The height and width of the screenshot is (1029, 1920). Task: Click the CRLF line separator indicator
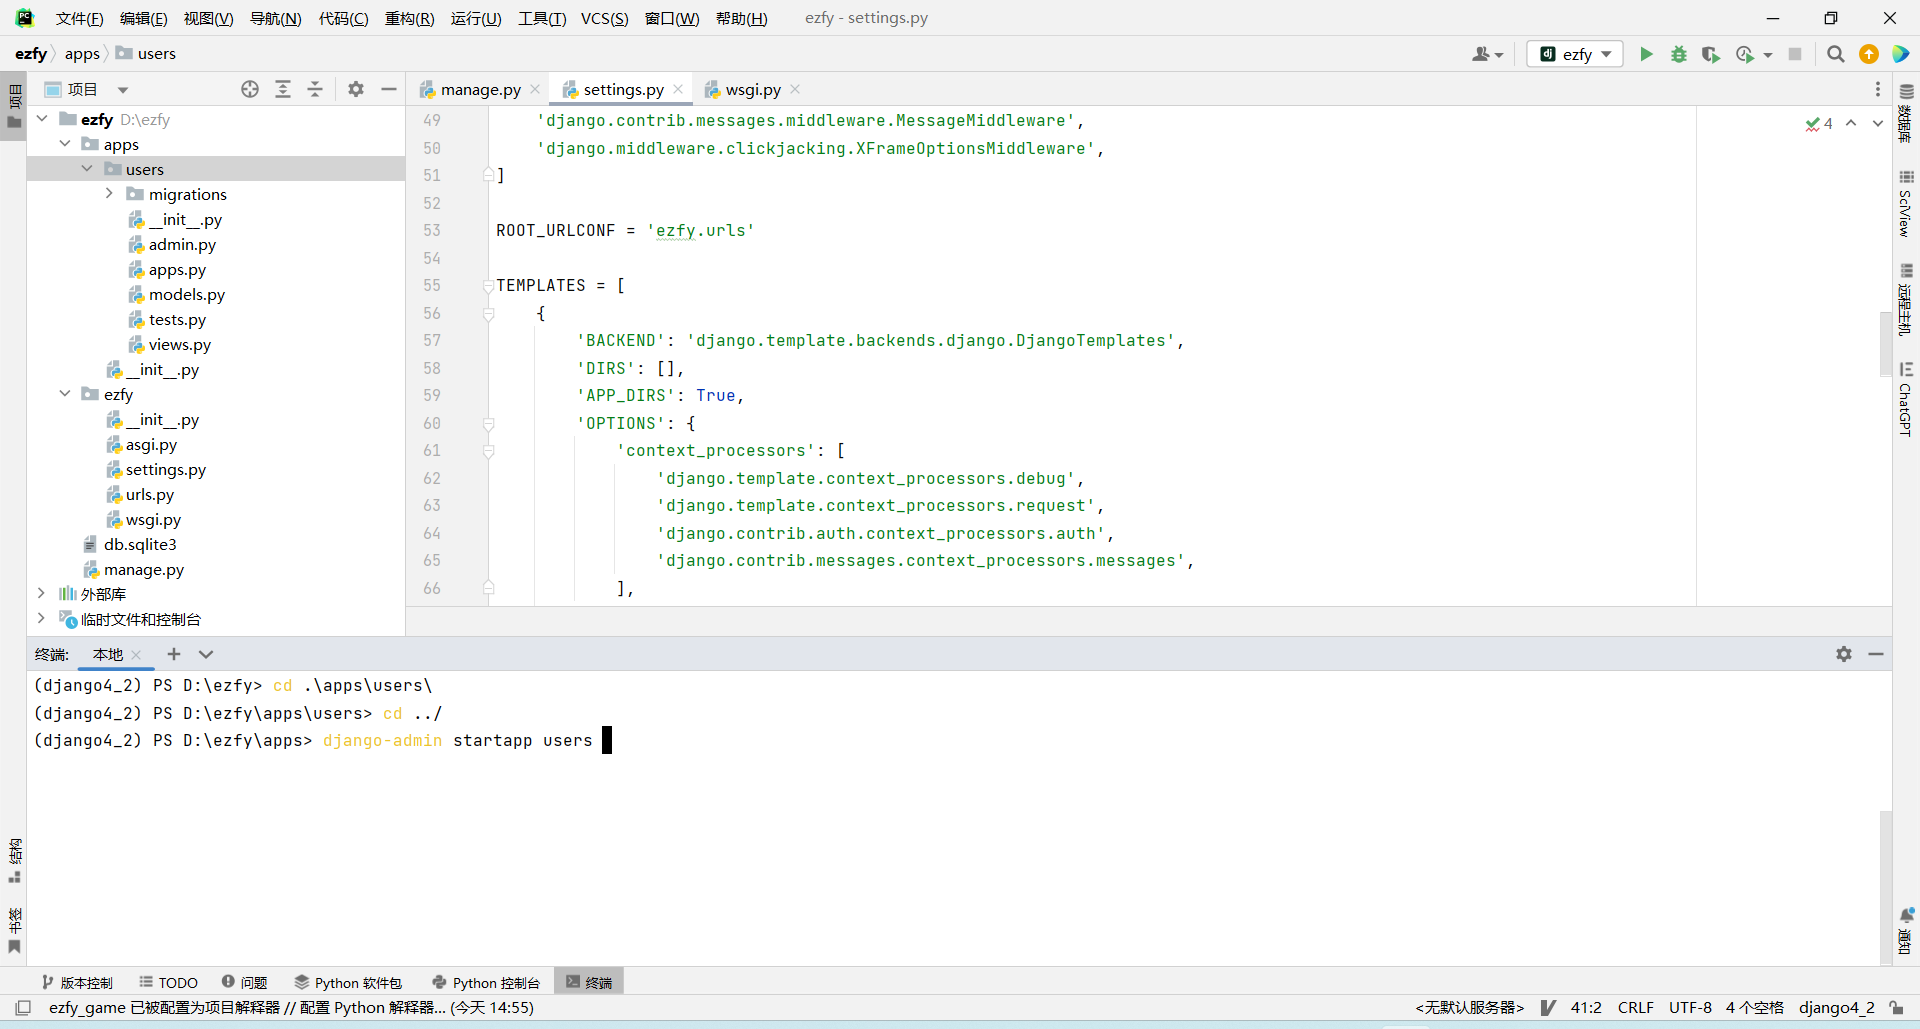[1635, 1008]
